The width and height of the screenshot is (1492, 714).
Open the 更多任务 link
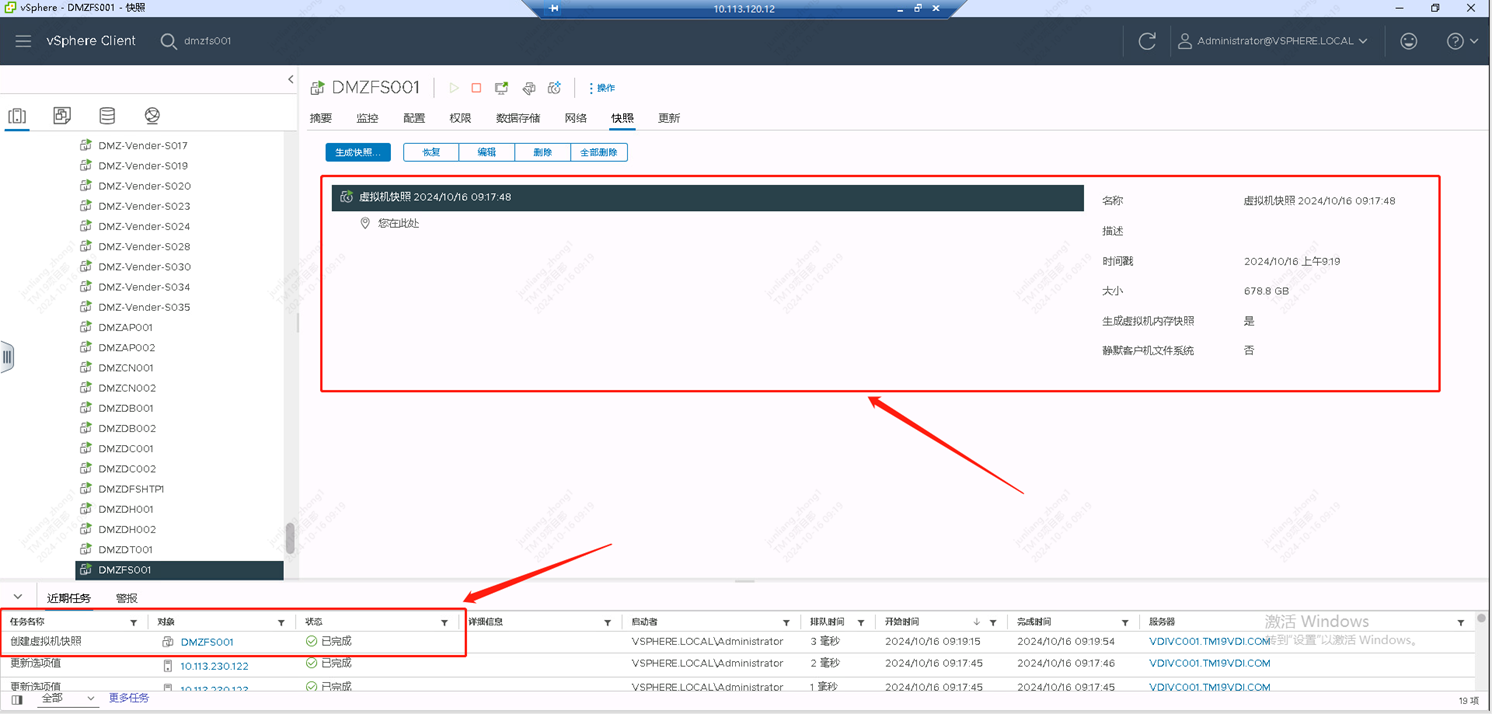click(129, 698)
